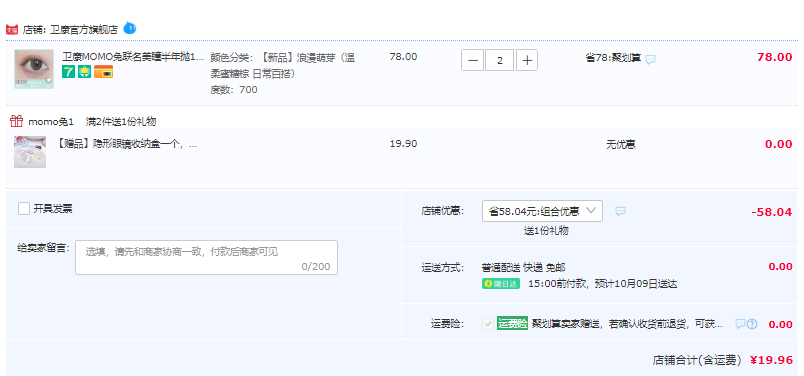
Task: Click the red 78.00 product subtotal
Action: tap(775, 57)
